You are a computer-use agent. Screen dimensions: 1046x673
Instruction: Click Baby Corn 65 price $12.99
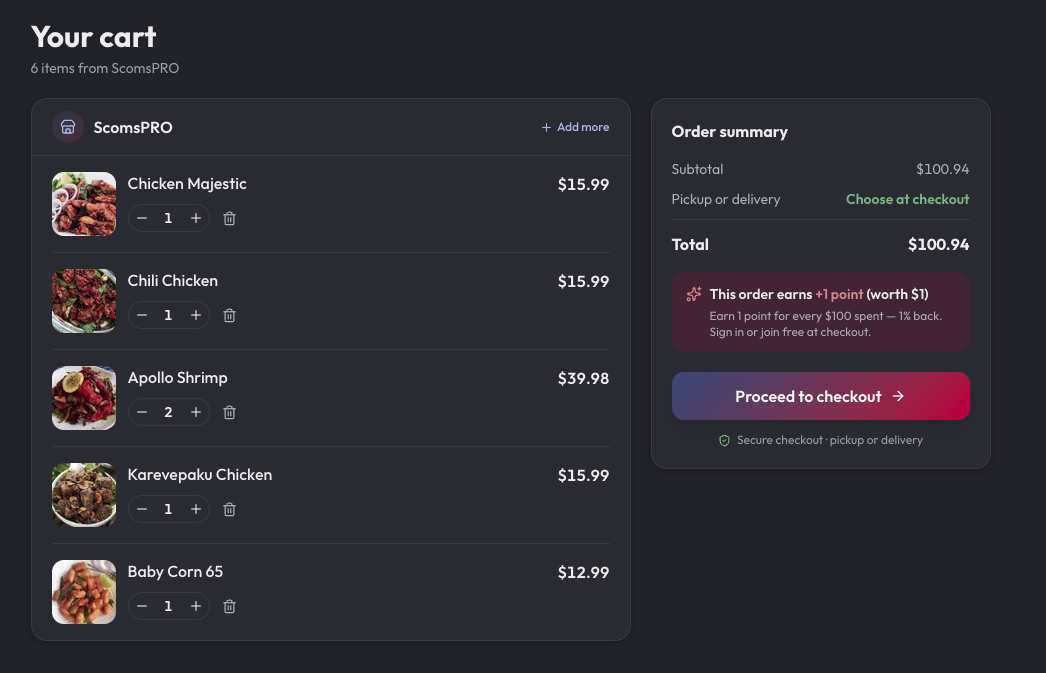coord(583,572)
